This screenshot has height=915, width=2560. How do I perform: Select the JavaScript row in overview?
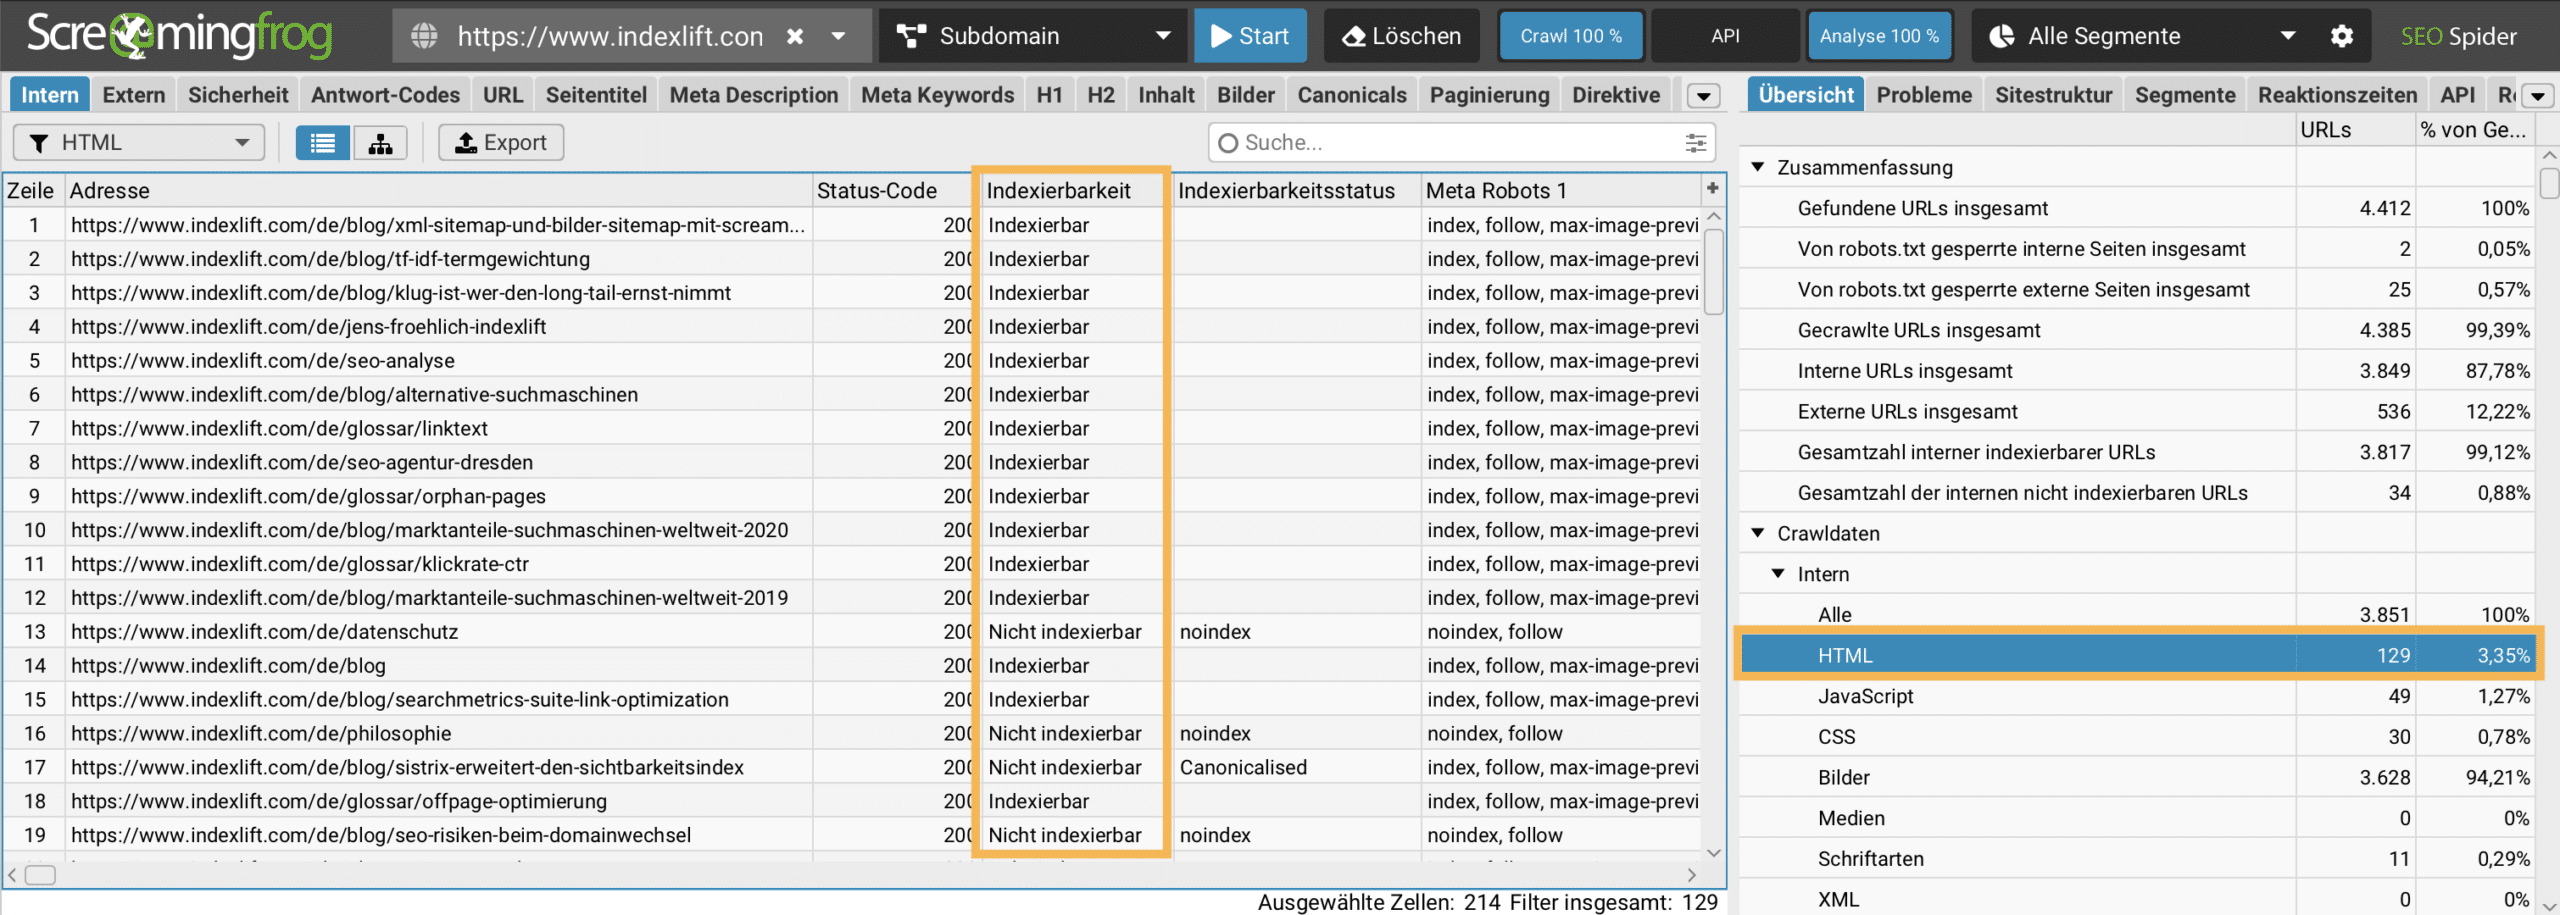(2137, 696)
